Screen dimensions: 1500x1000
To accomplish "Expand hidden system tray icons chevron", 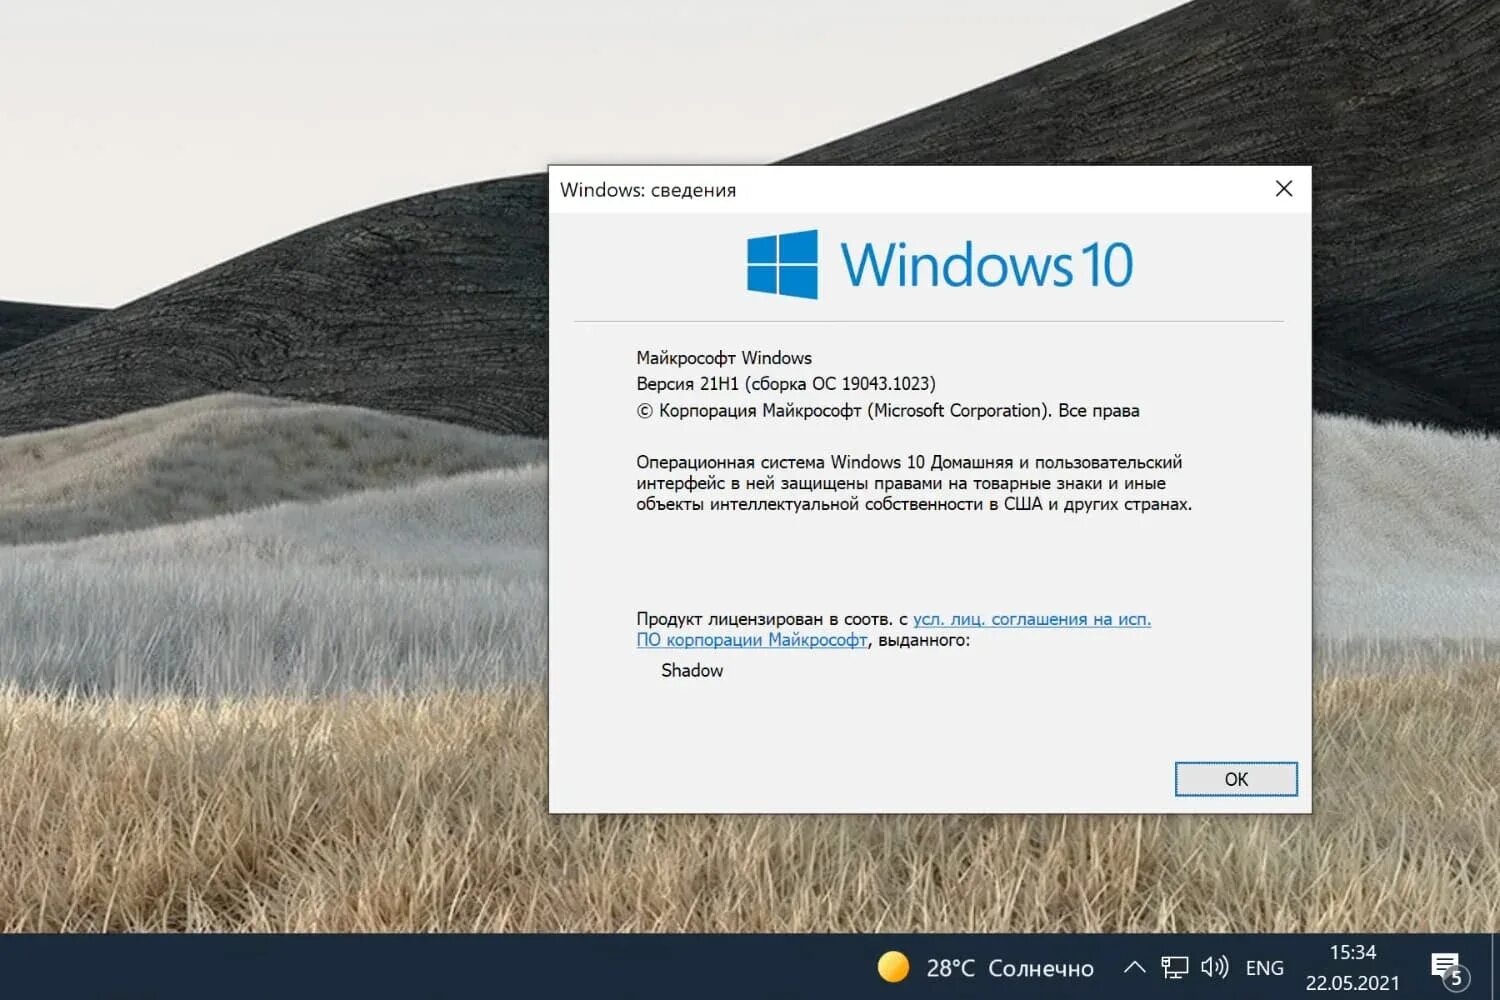I will tap(1134, 967).
